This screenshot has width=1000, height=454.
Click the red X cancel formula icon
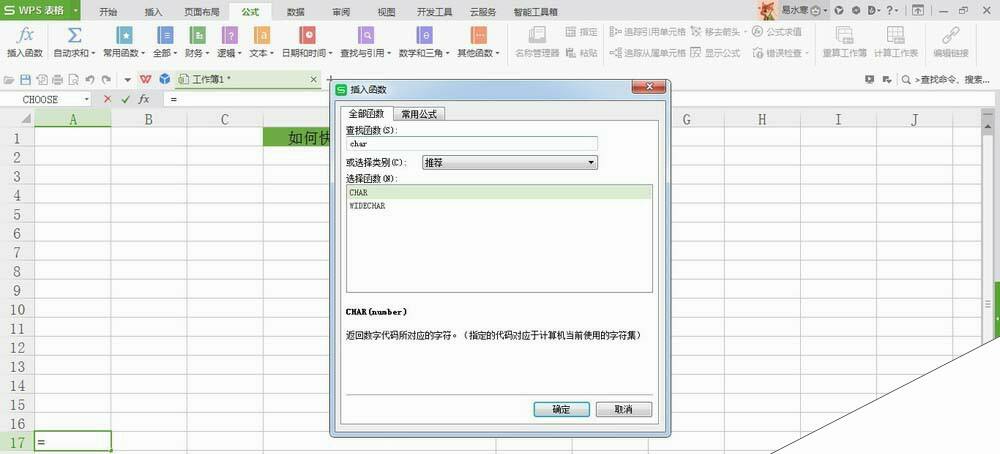click(x=107, y=99)
